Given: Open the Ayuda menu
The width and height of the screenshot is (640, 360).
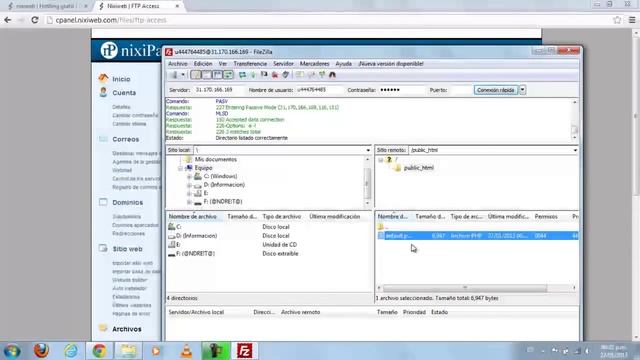Looking at the screenshot, I should coord(343,64).
